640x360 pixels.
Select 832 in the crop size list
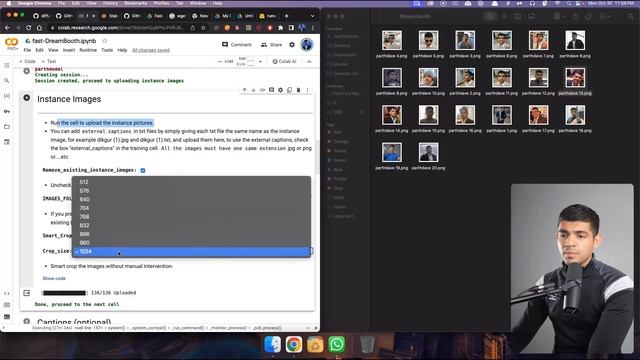(x=191, y=225)
